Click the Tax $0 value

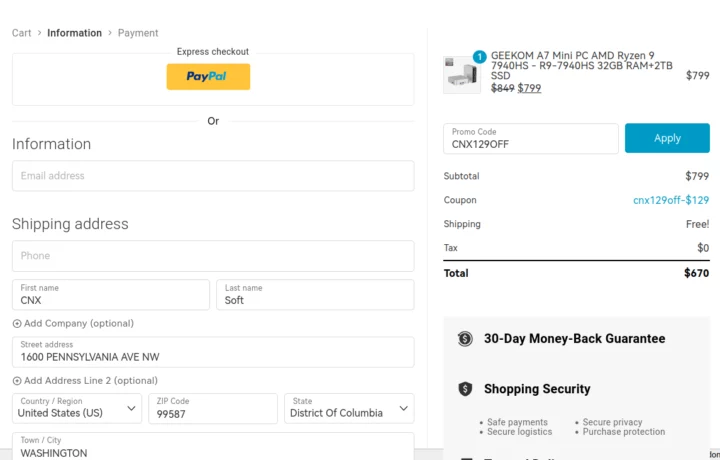[x=703, y=248]
